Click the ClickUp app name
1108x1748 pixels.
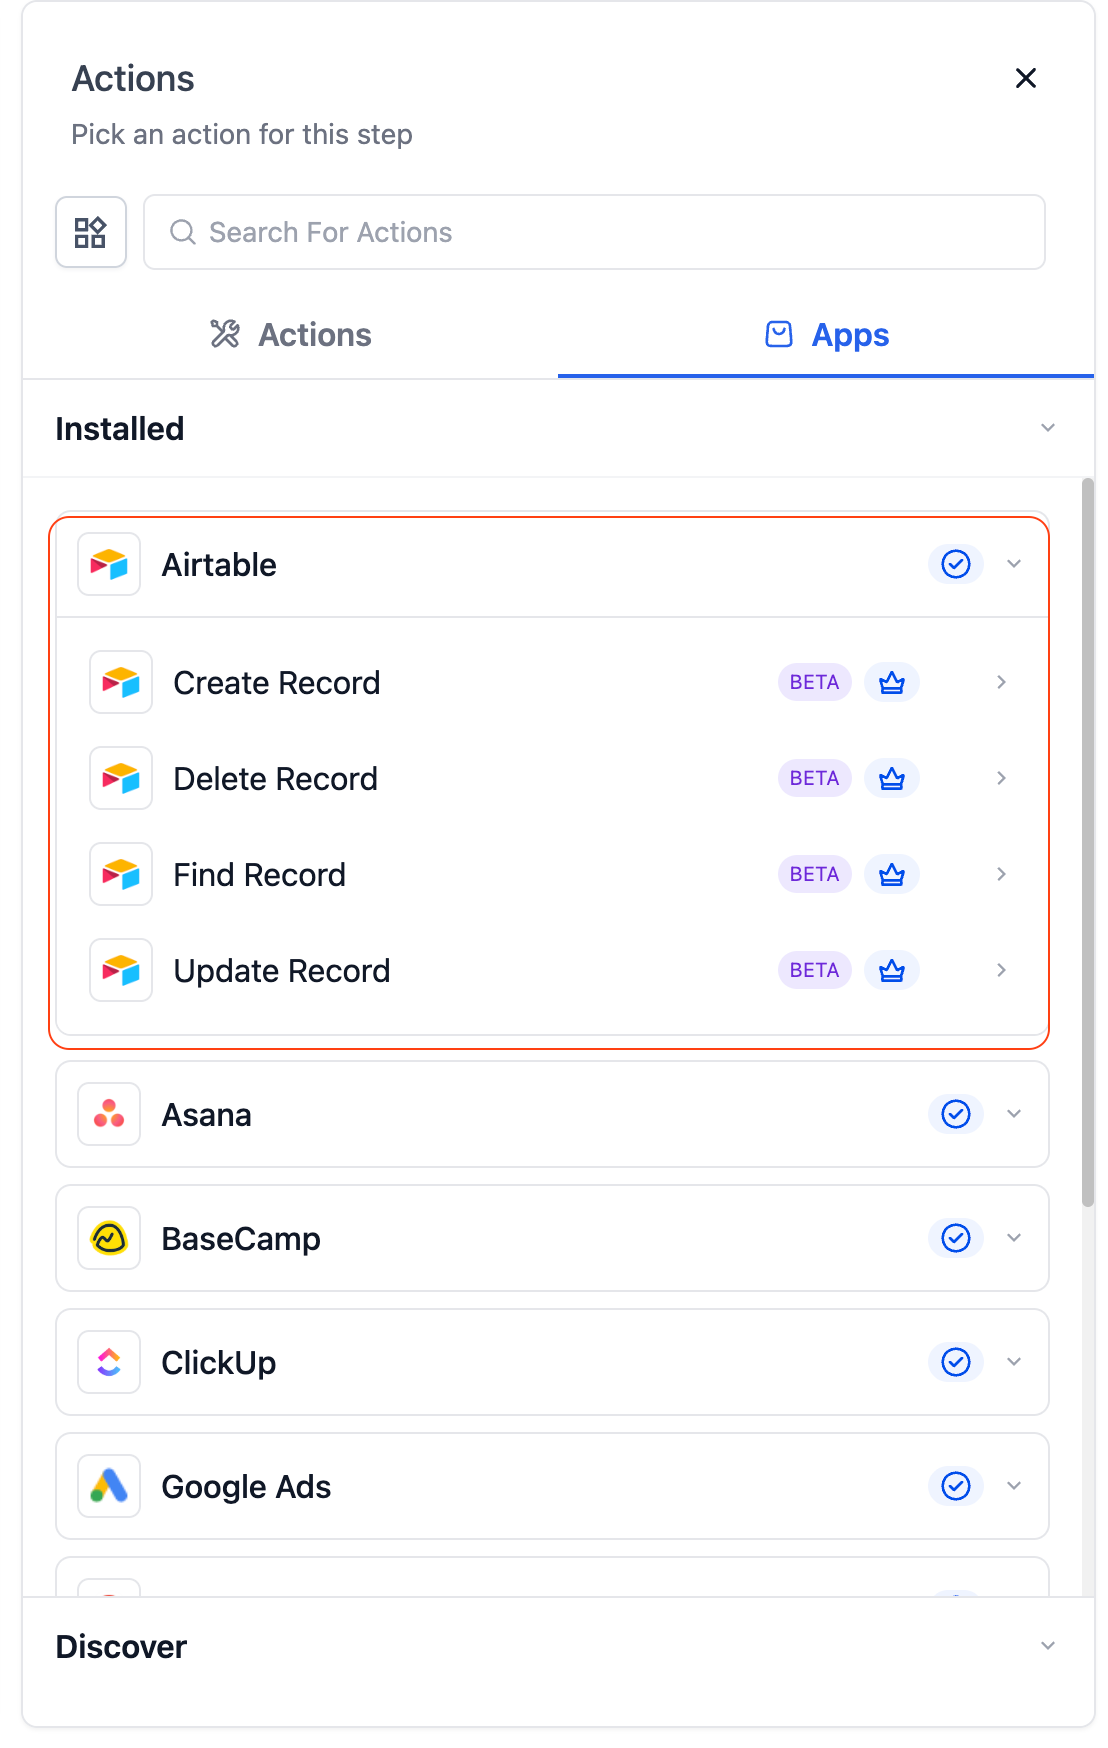[x=219, y=1362]
